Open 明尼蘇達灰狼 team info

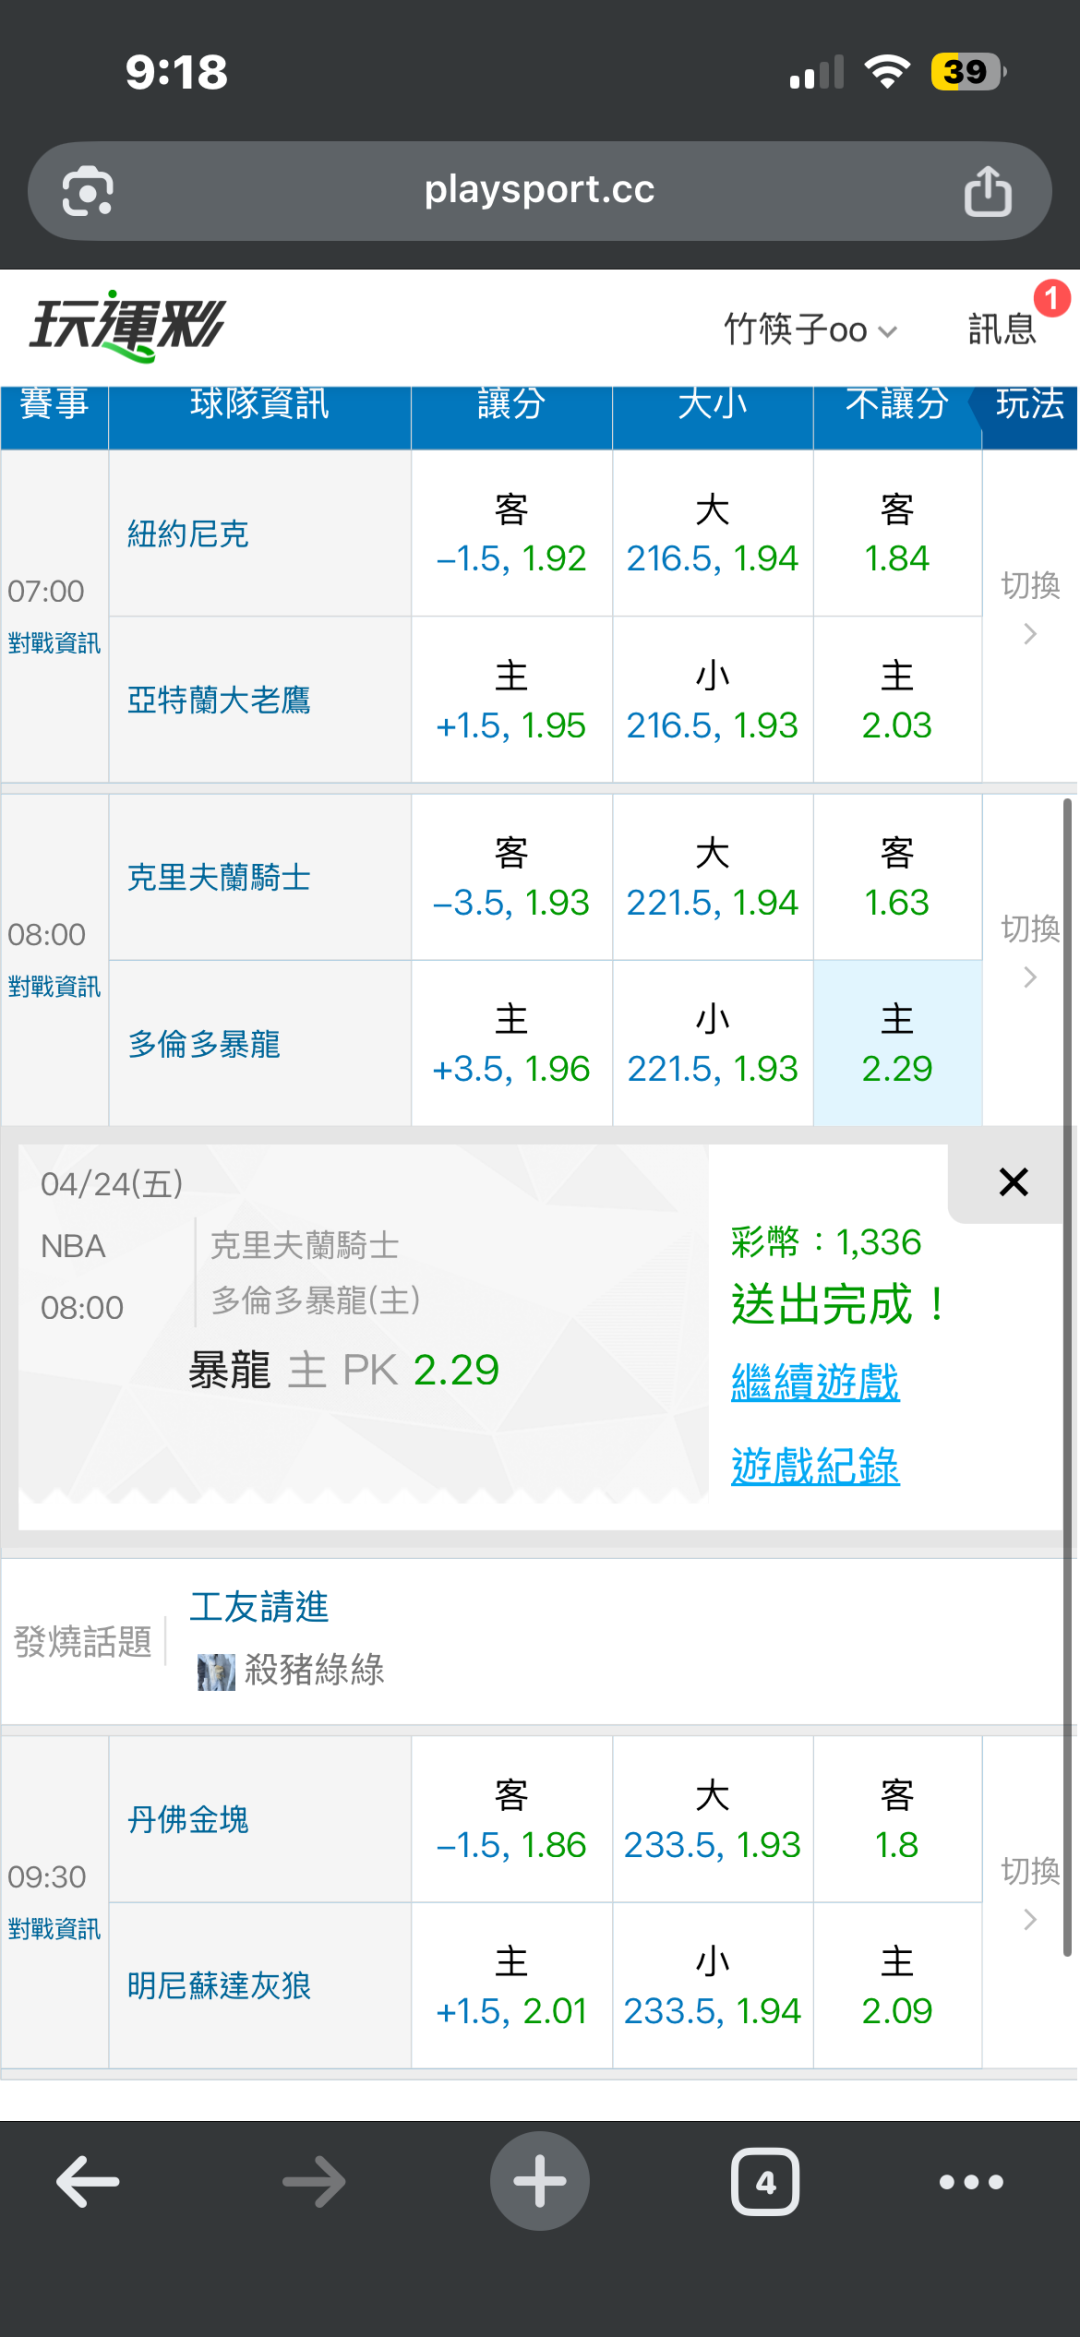[x=219, y=1986]
